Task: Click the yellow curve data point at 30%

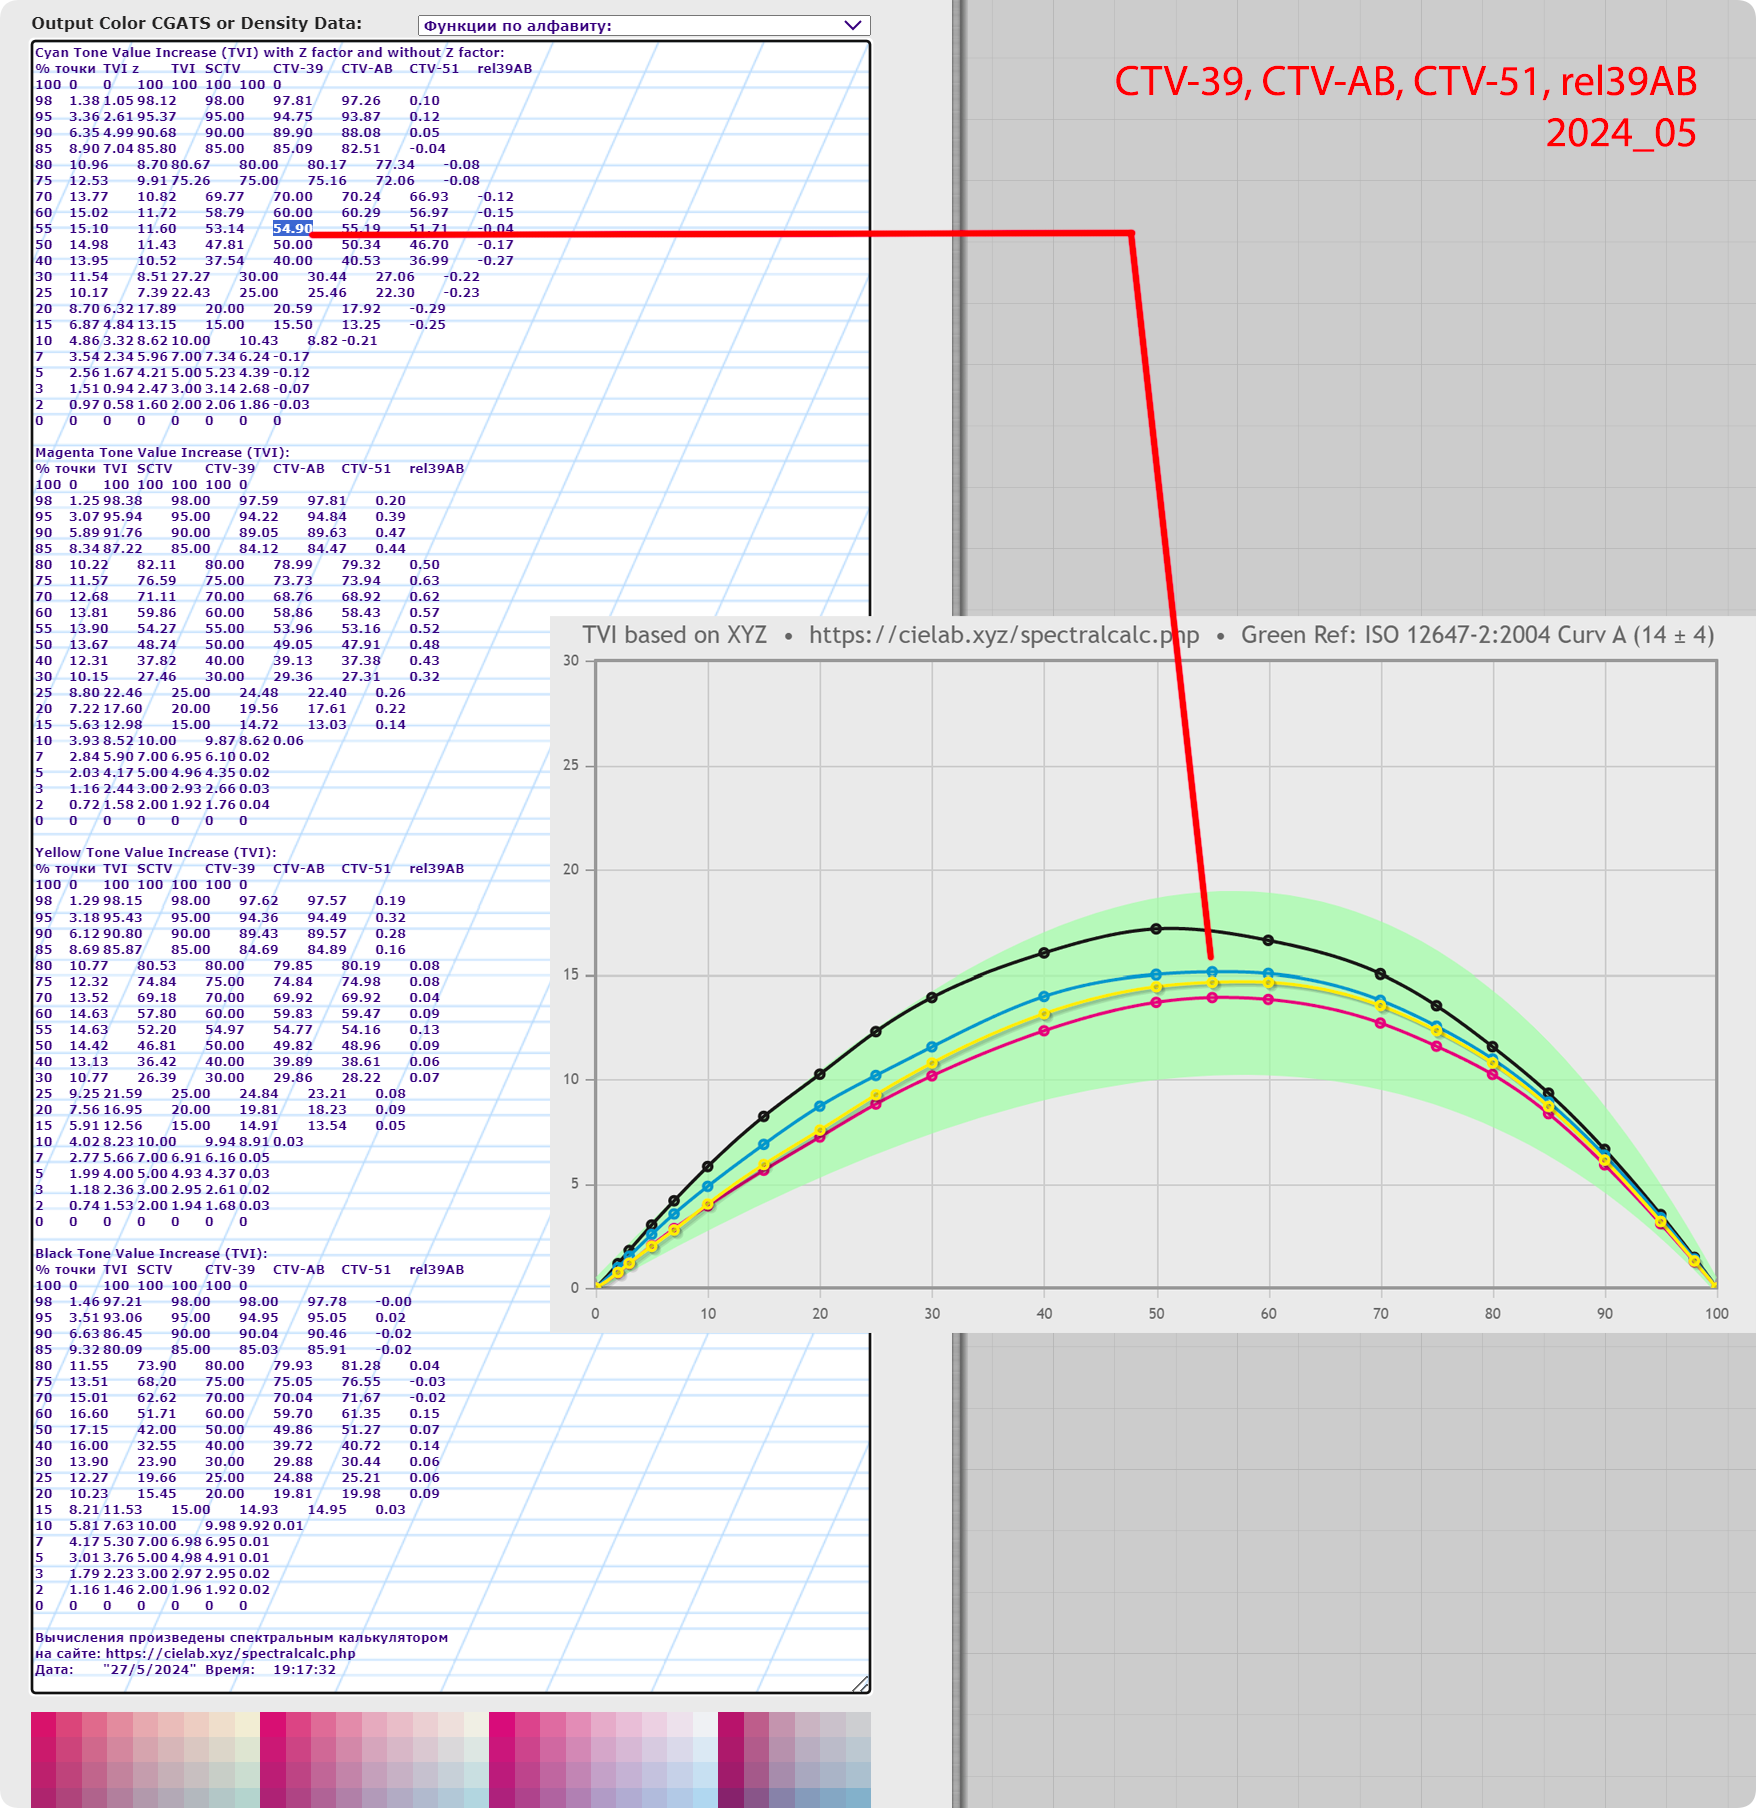Action: click(x=932, y=1063)
